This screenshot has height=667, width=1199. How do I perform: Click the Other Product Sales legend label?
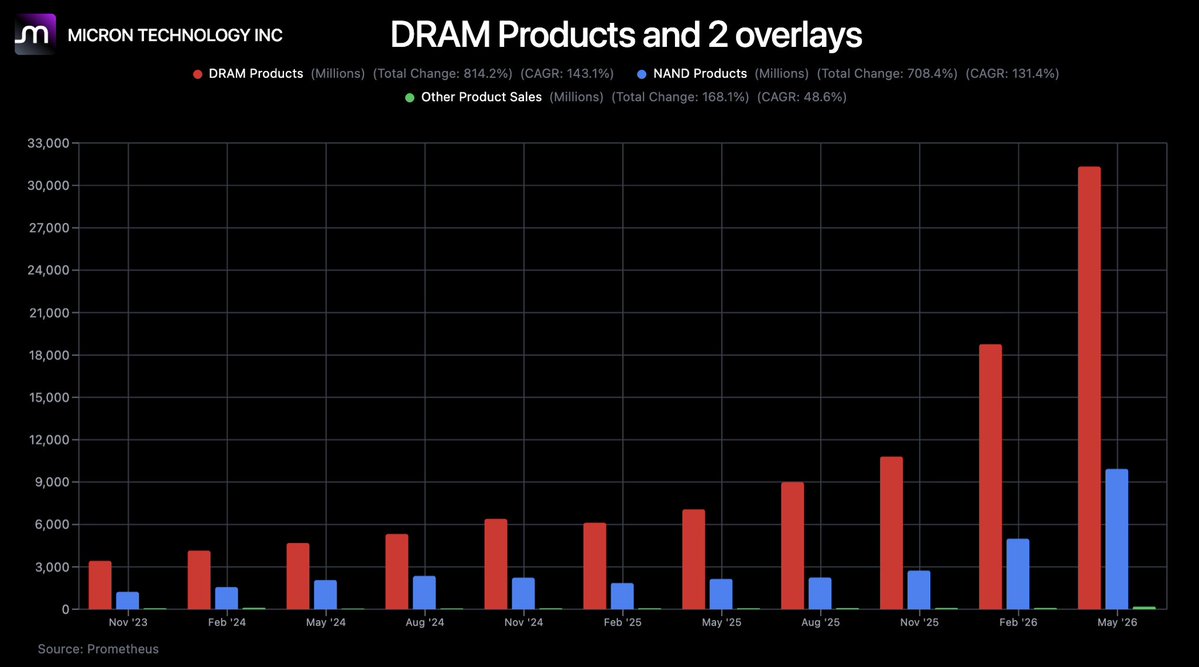pyautogui.click(x=481, y=97)
